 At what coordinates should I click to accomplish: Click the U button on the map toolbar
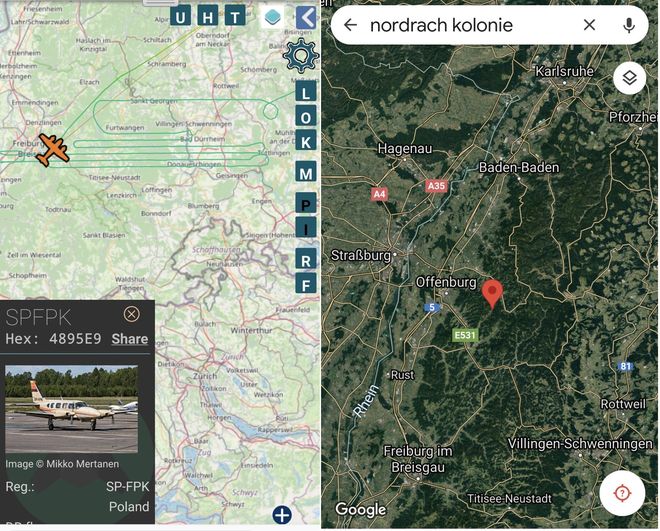(180, 17)
